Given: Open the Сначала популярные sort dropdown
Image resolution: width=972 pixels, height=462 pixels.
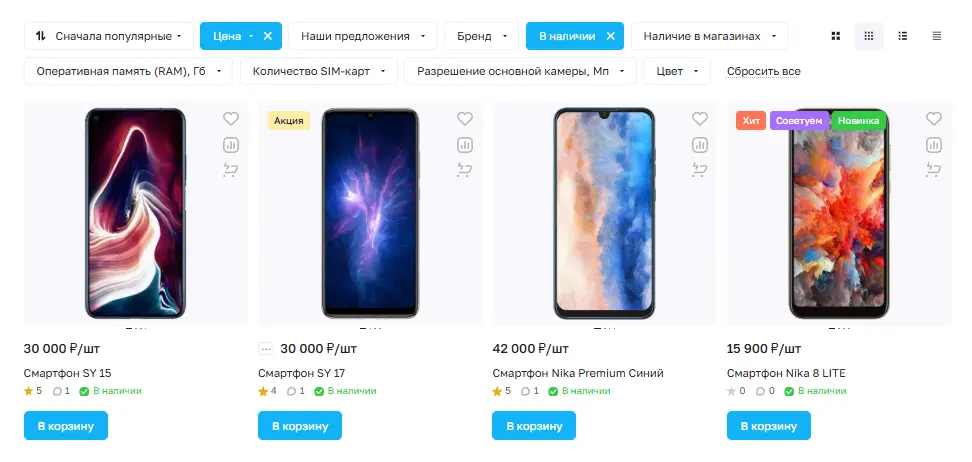Looking at the screenshot, I should click(x=109, y=36).
